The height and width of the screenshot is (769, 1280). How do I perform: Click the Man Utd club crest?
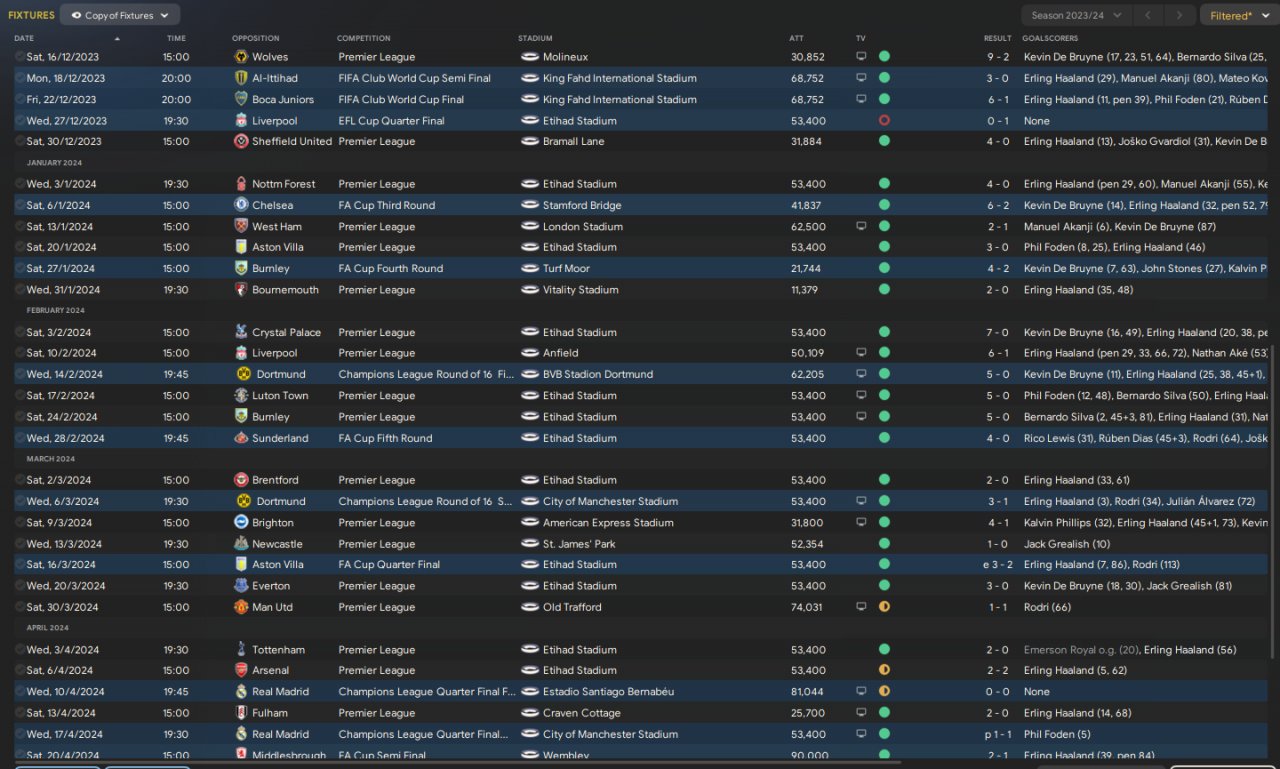[241, 607]
